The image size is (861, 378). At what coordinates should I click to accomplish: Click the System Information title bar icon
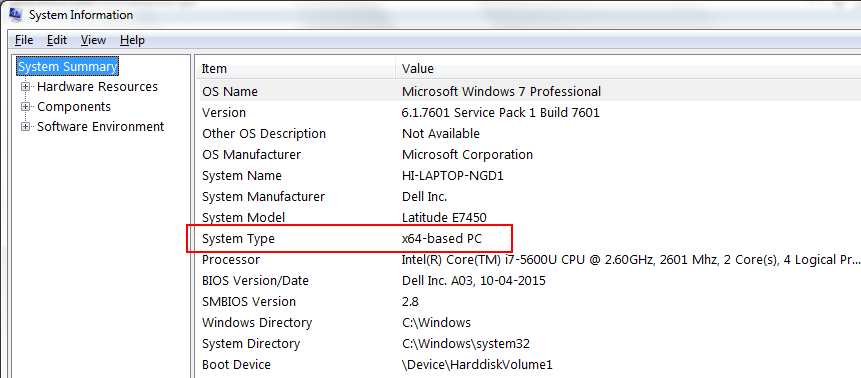coord(15,15)
